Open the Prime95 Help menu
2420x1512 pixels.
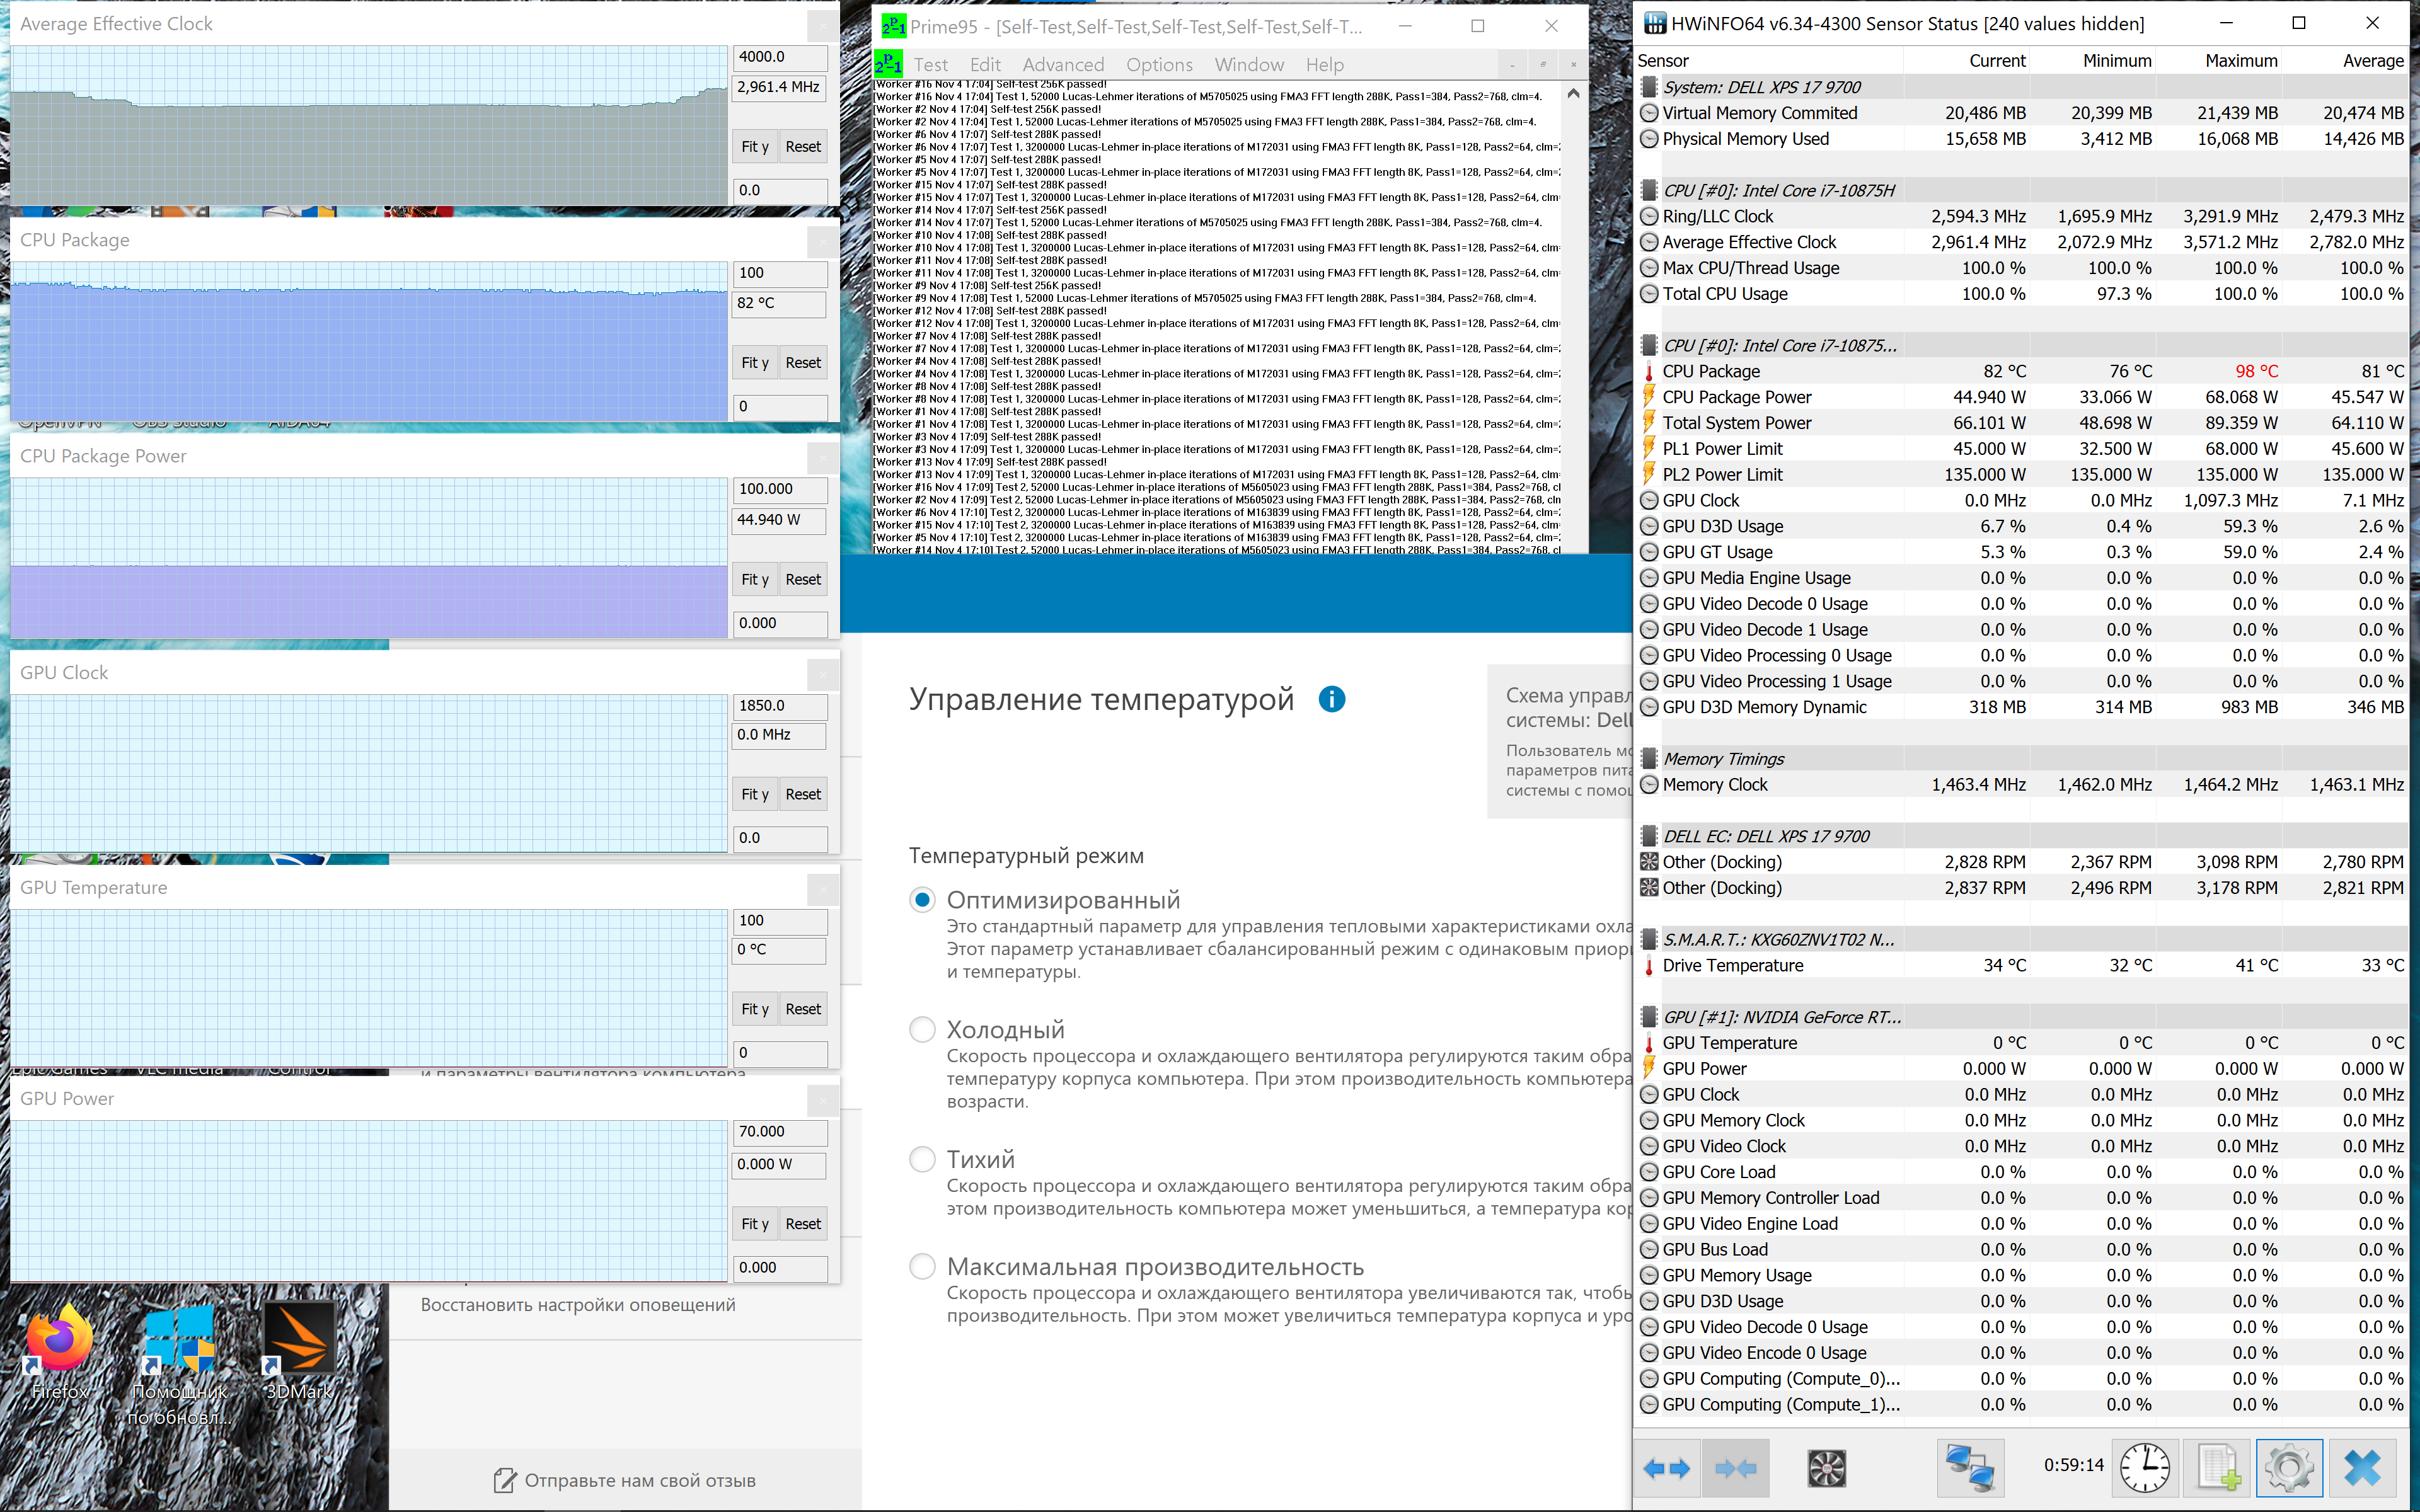coord(1324,64)
